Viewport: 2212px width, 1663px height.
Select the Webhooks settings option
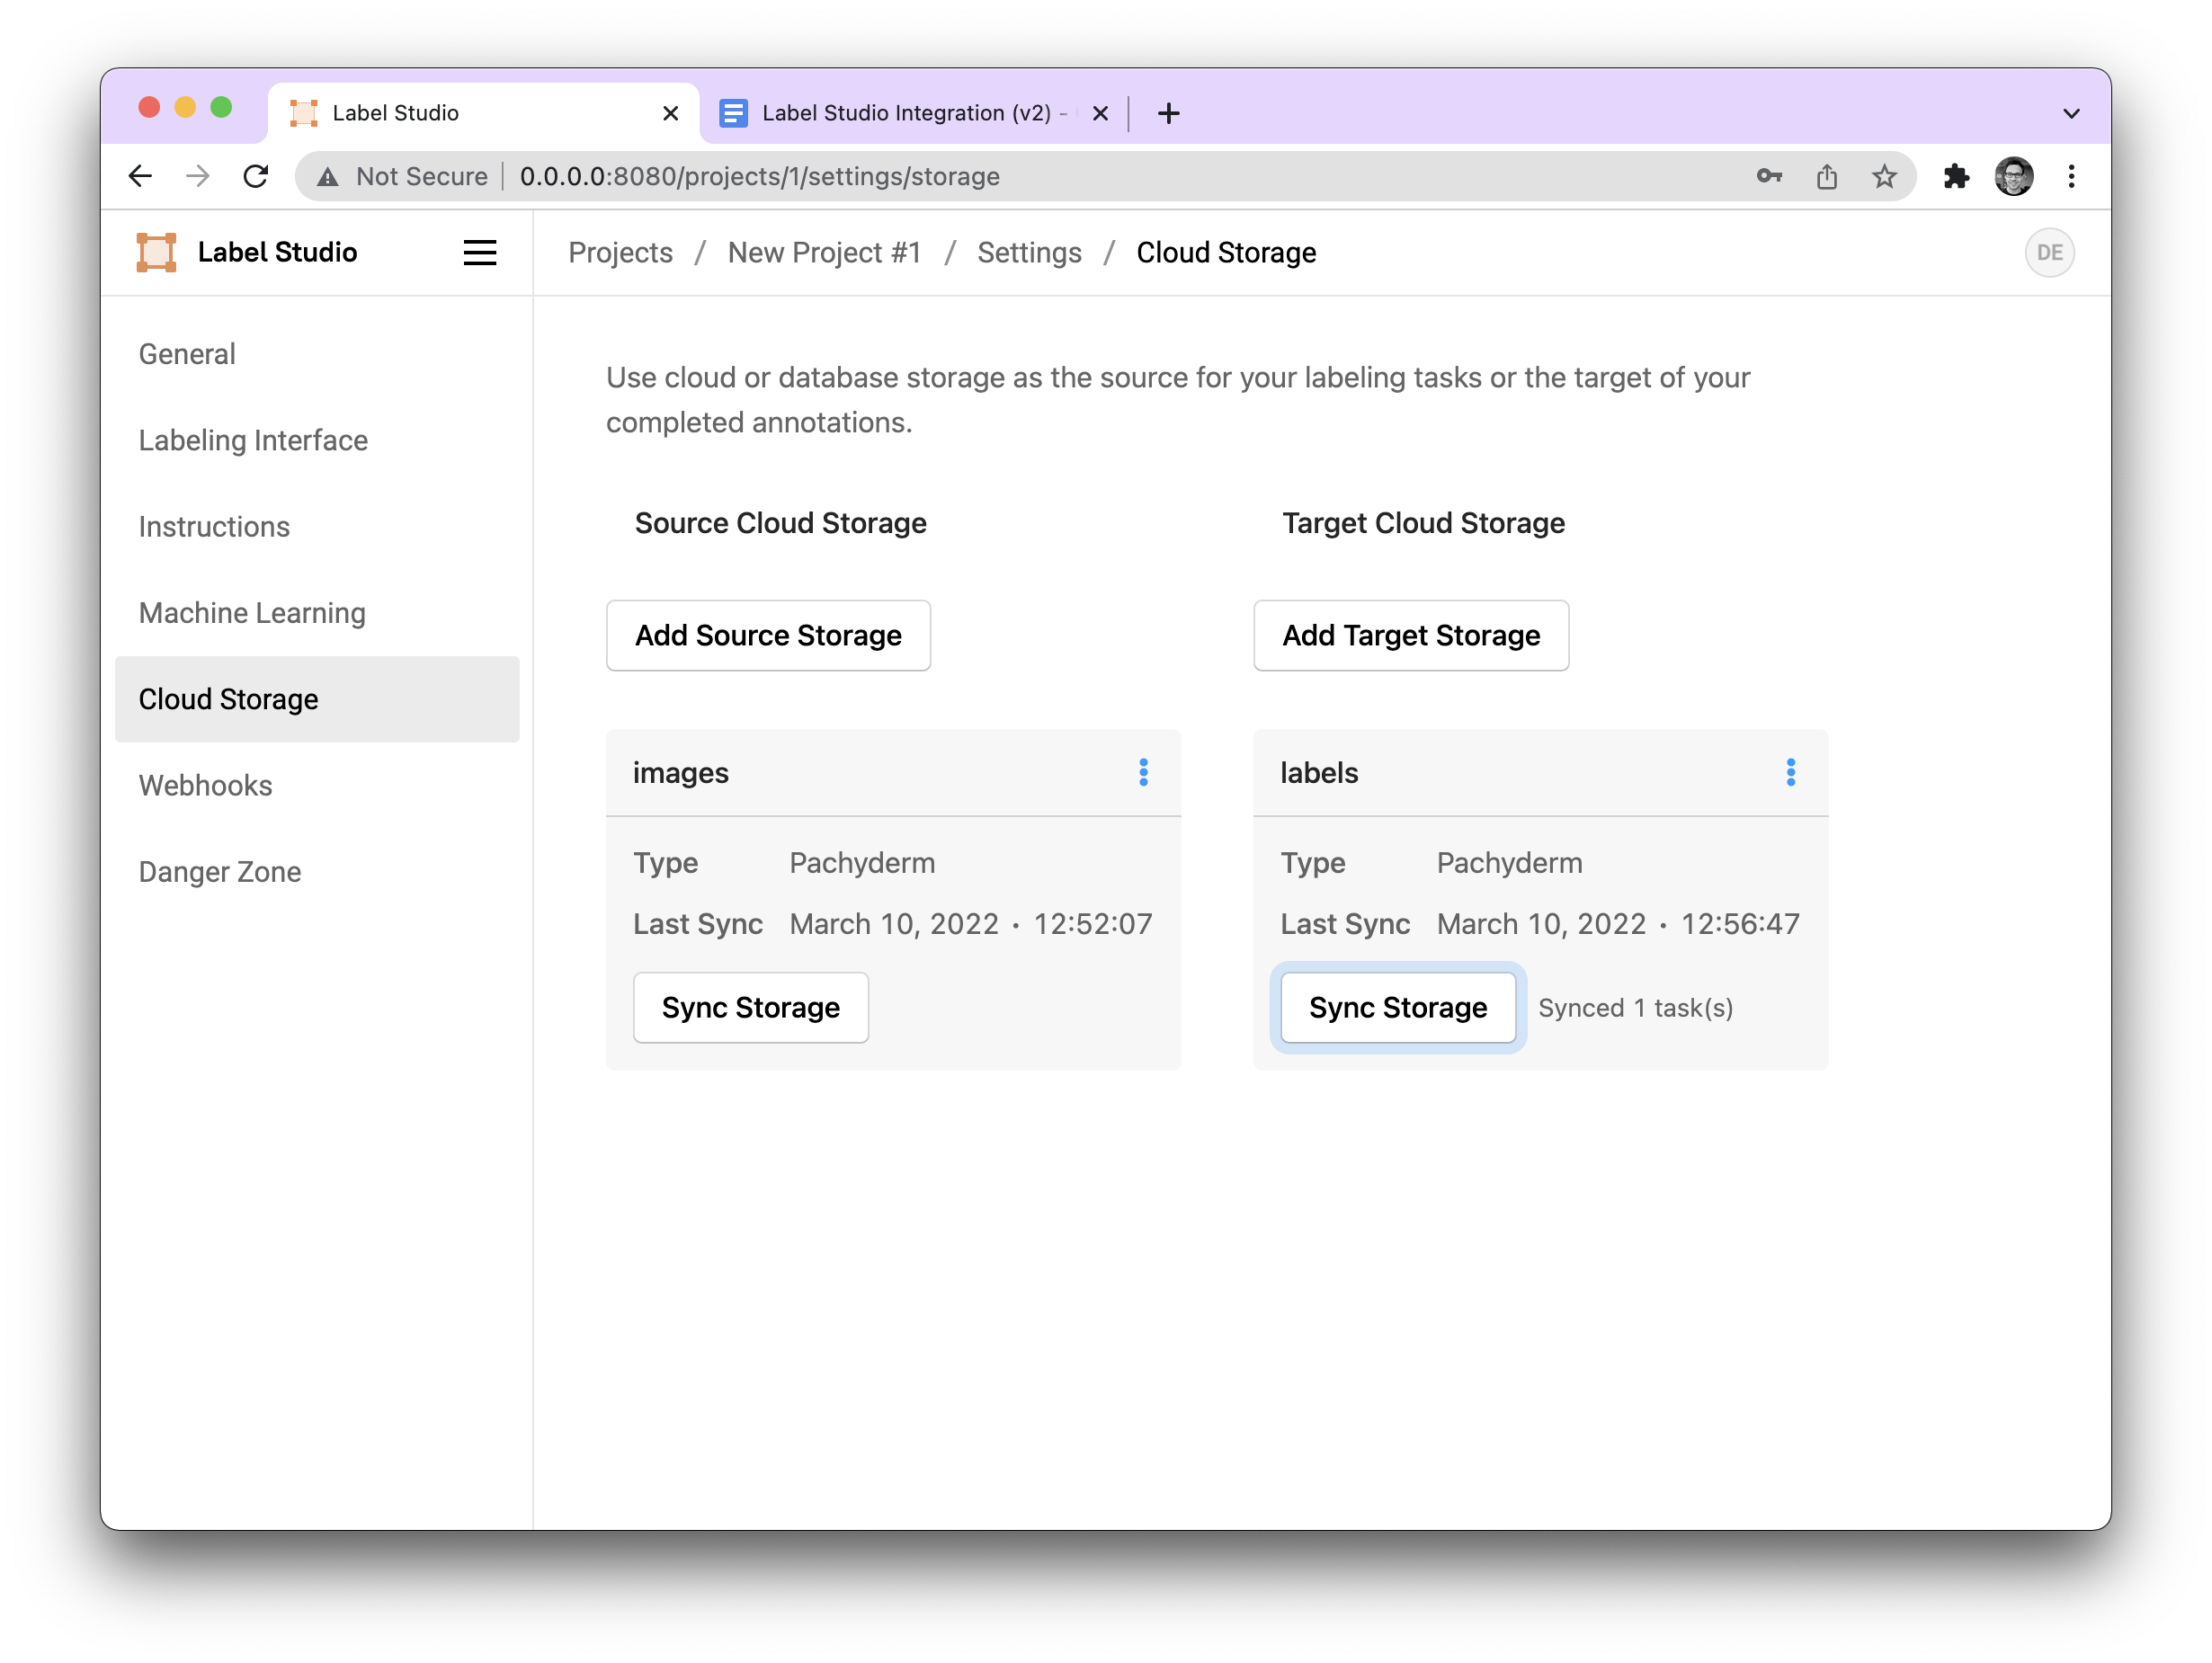point(204,783)
